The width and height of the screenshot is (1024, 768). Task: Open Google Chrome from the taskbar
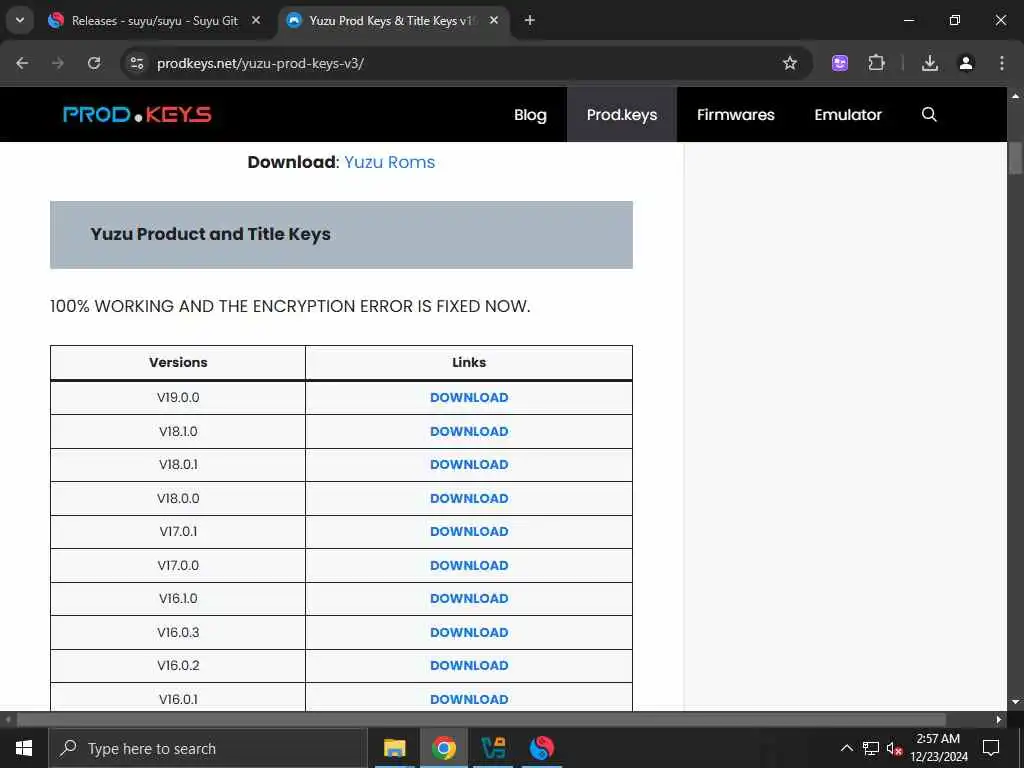[x=443, y=748]
